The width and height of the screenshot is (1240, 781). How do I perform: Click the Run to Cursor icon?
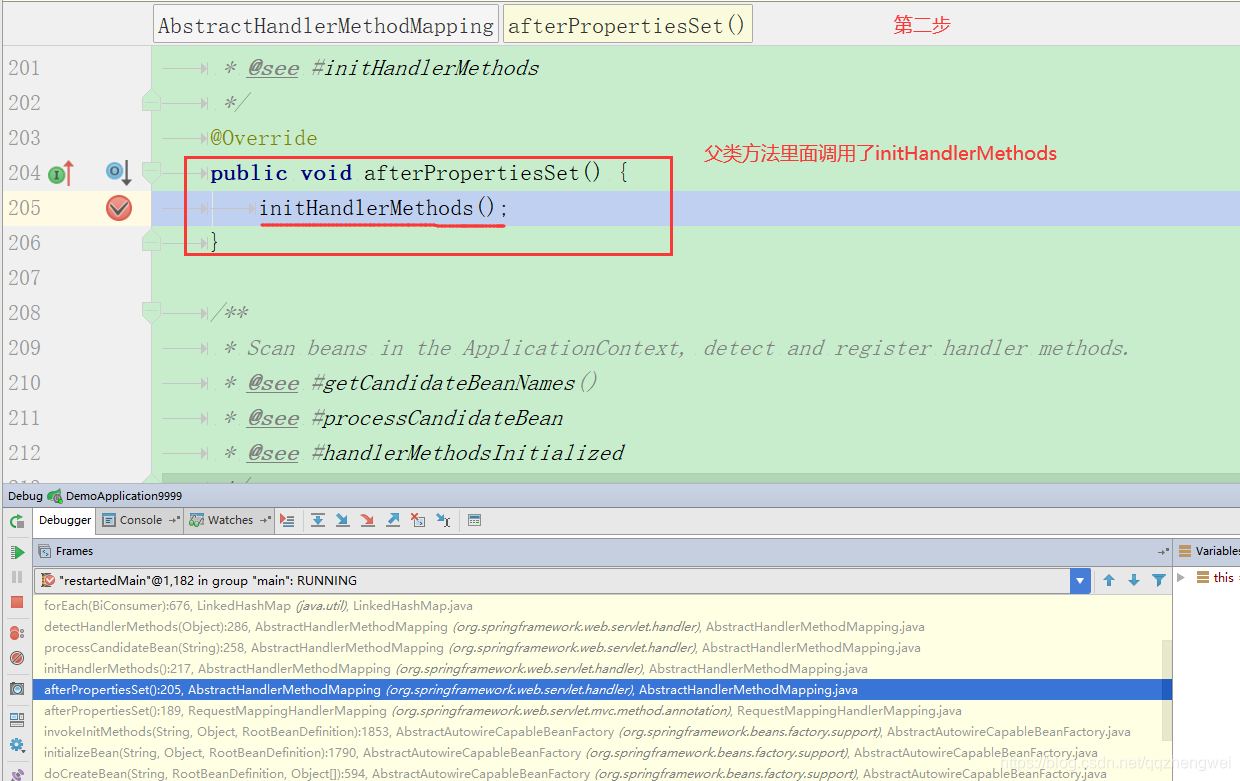[443, 520]
